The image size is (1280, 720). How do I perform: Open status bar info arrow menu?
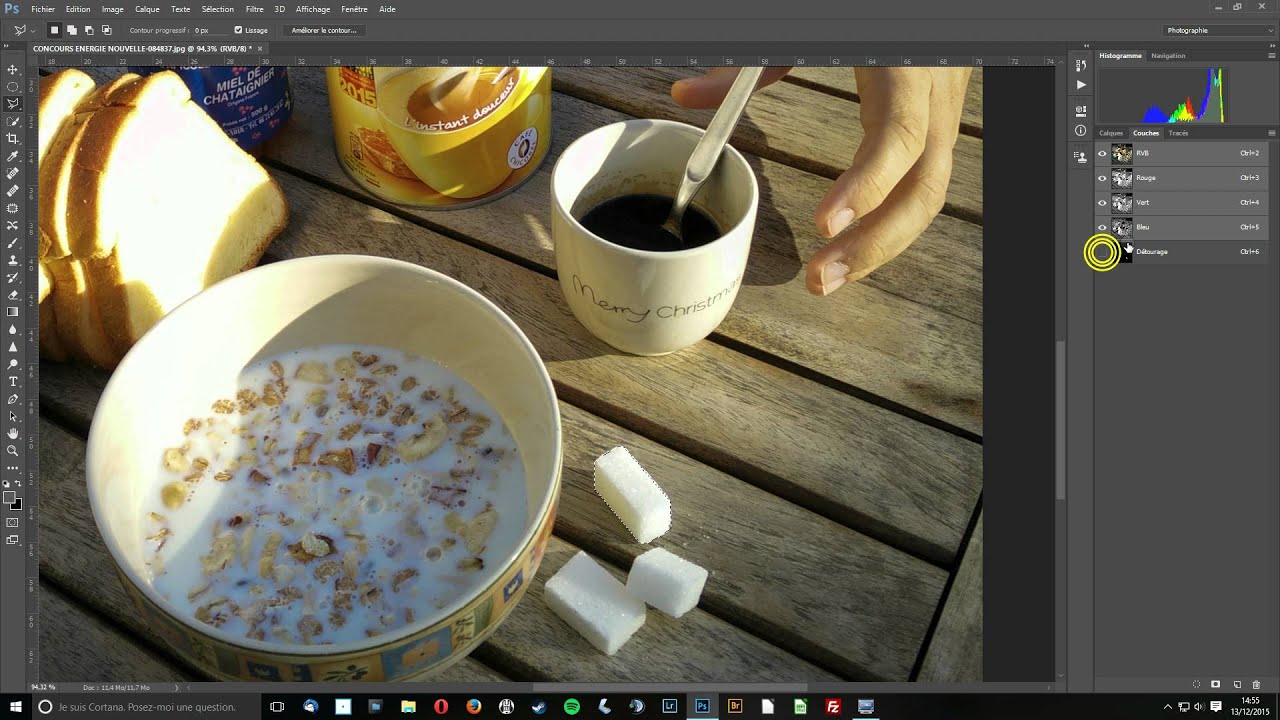(177, 687)
